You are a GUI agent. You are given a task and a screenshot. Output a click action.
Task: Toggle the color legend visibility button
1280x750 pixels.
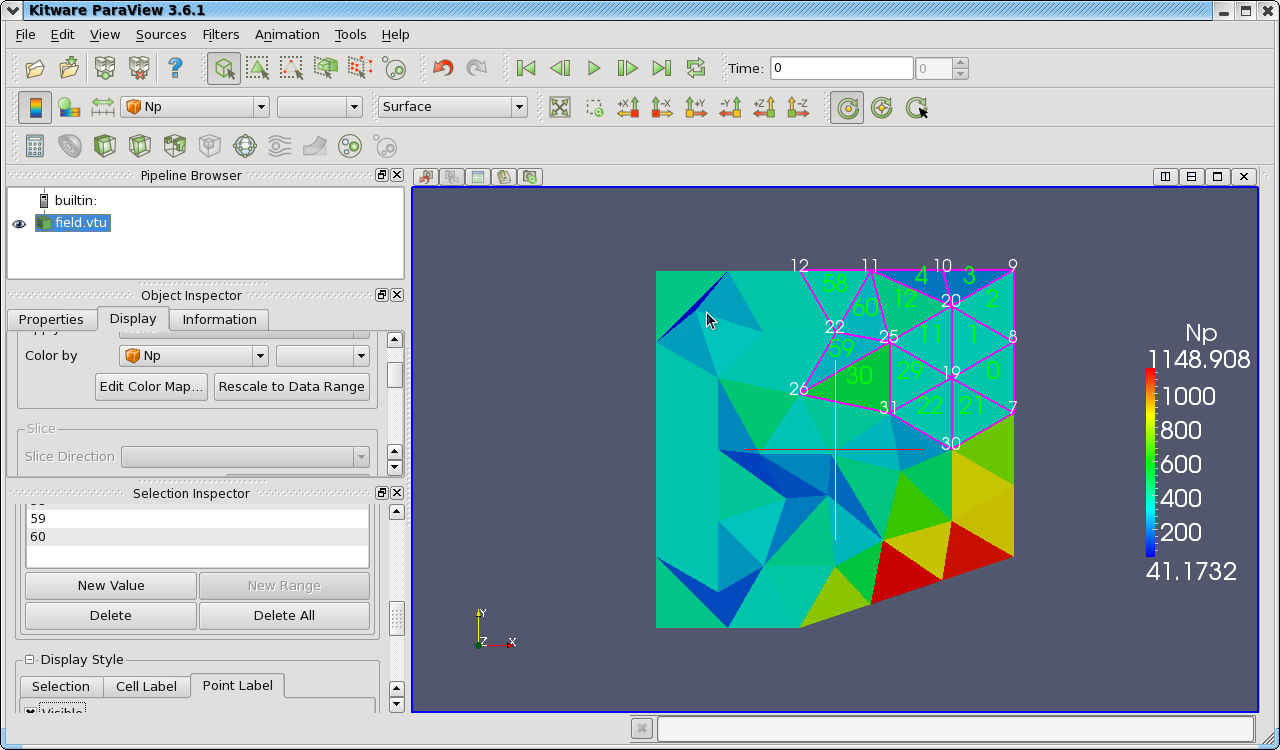[x=35, y=107]
